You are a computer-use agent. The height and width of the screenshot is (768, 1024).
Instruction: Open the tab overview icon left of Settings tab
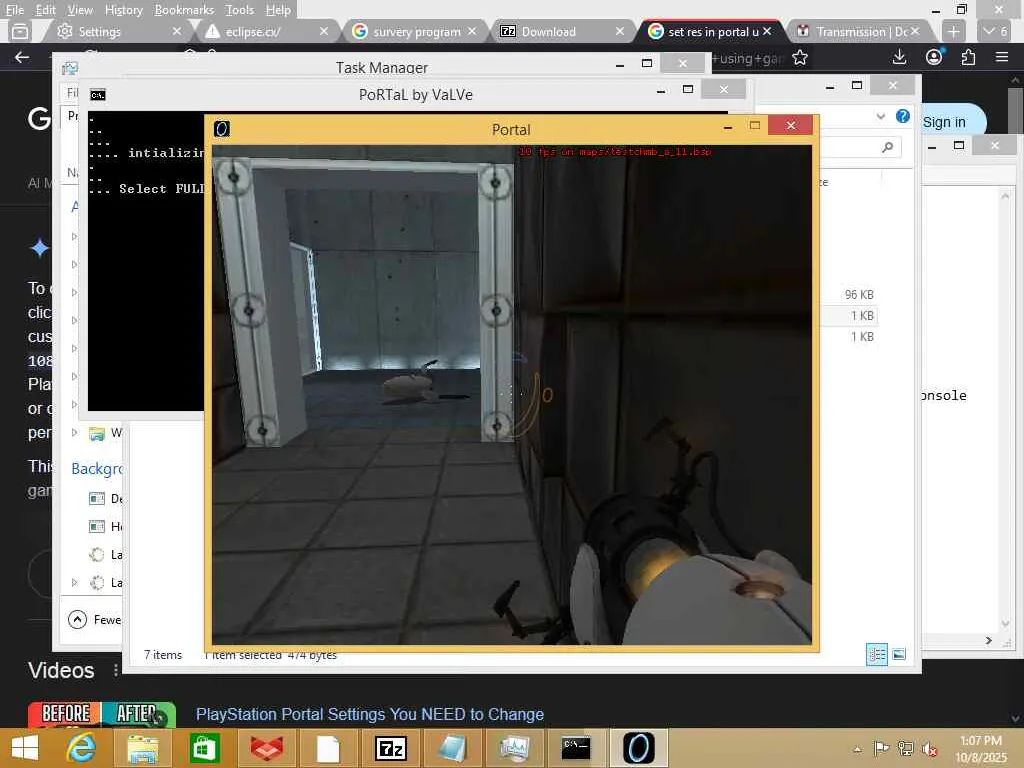point(20,31)
